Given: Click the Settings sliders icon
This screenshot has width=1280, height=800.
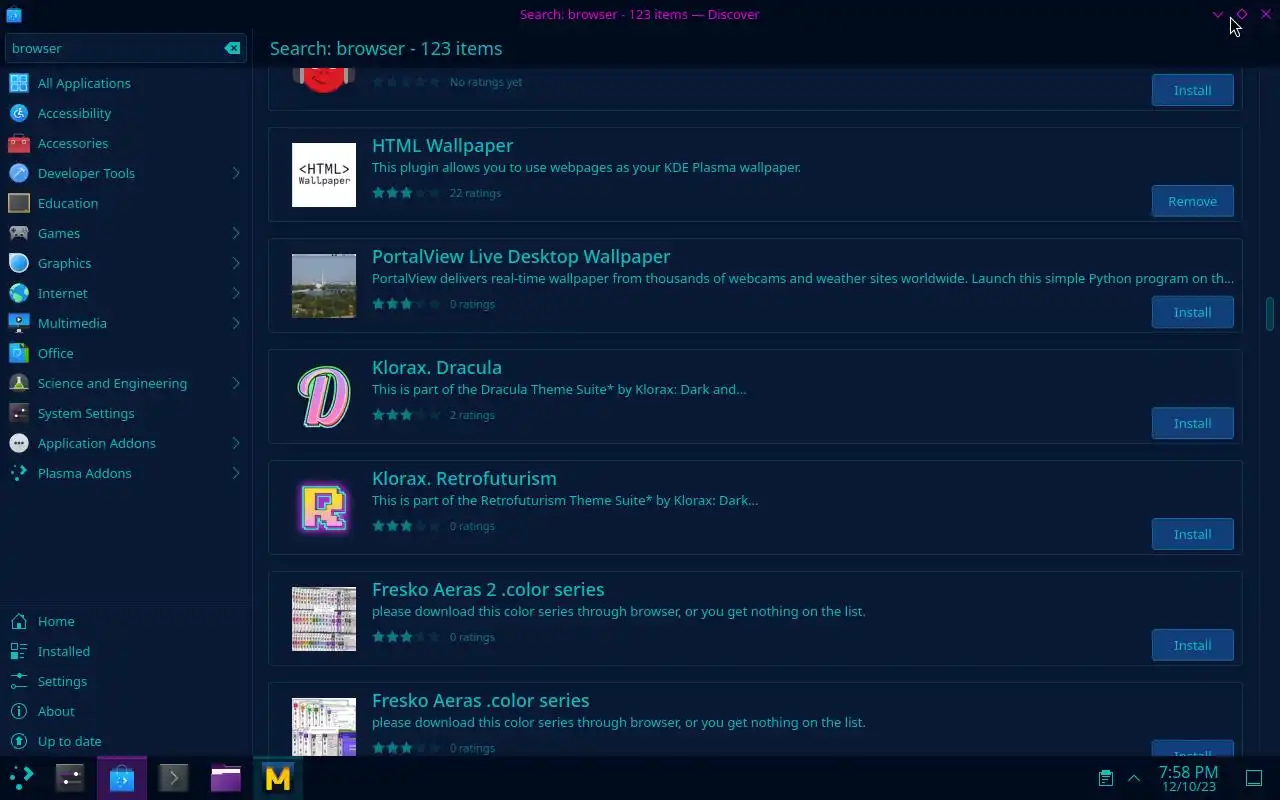Looking at the screenshot, I should point(19,681).
